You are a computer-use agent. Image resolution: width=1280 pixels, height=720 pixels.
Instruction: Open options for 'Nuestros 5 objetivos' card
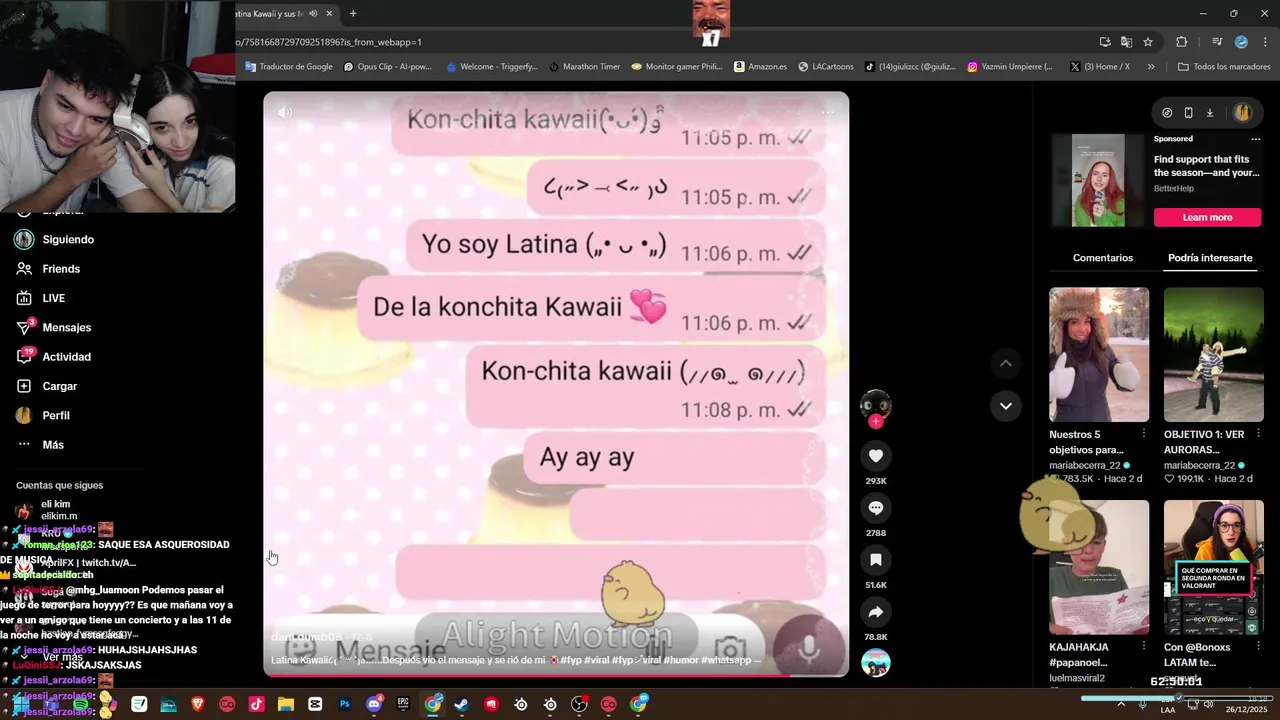coord(1144,434)
